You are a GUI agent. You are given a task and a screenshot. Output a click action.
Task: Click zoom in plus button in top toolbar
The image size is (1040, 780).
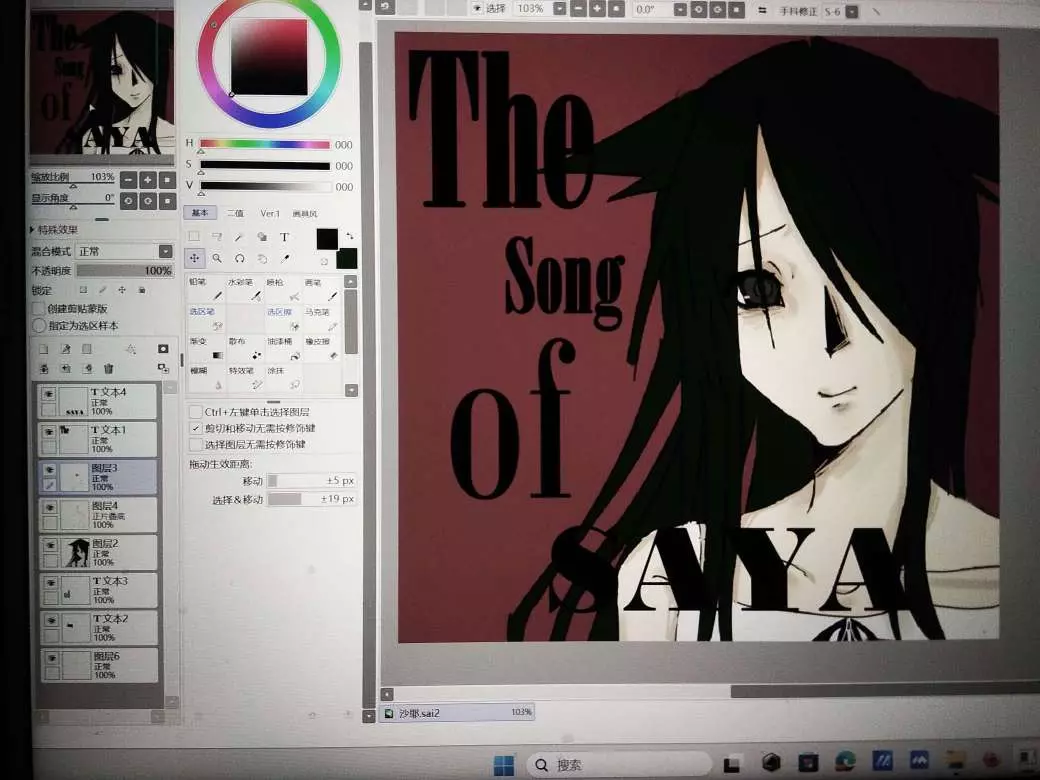[x=597, y=9]
